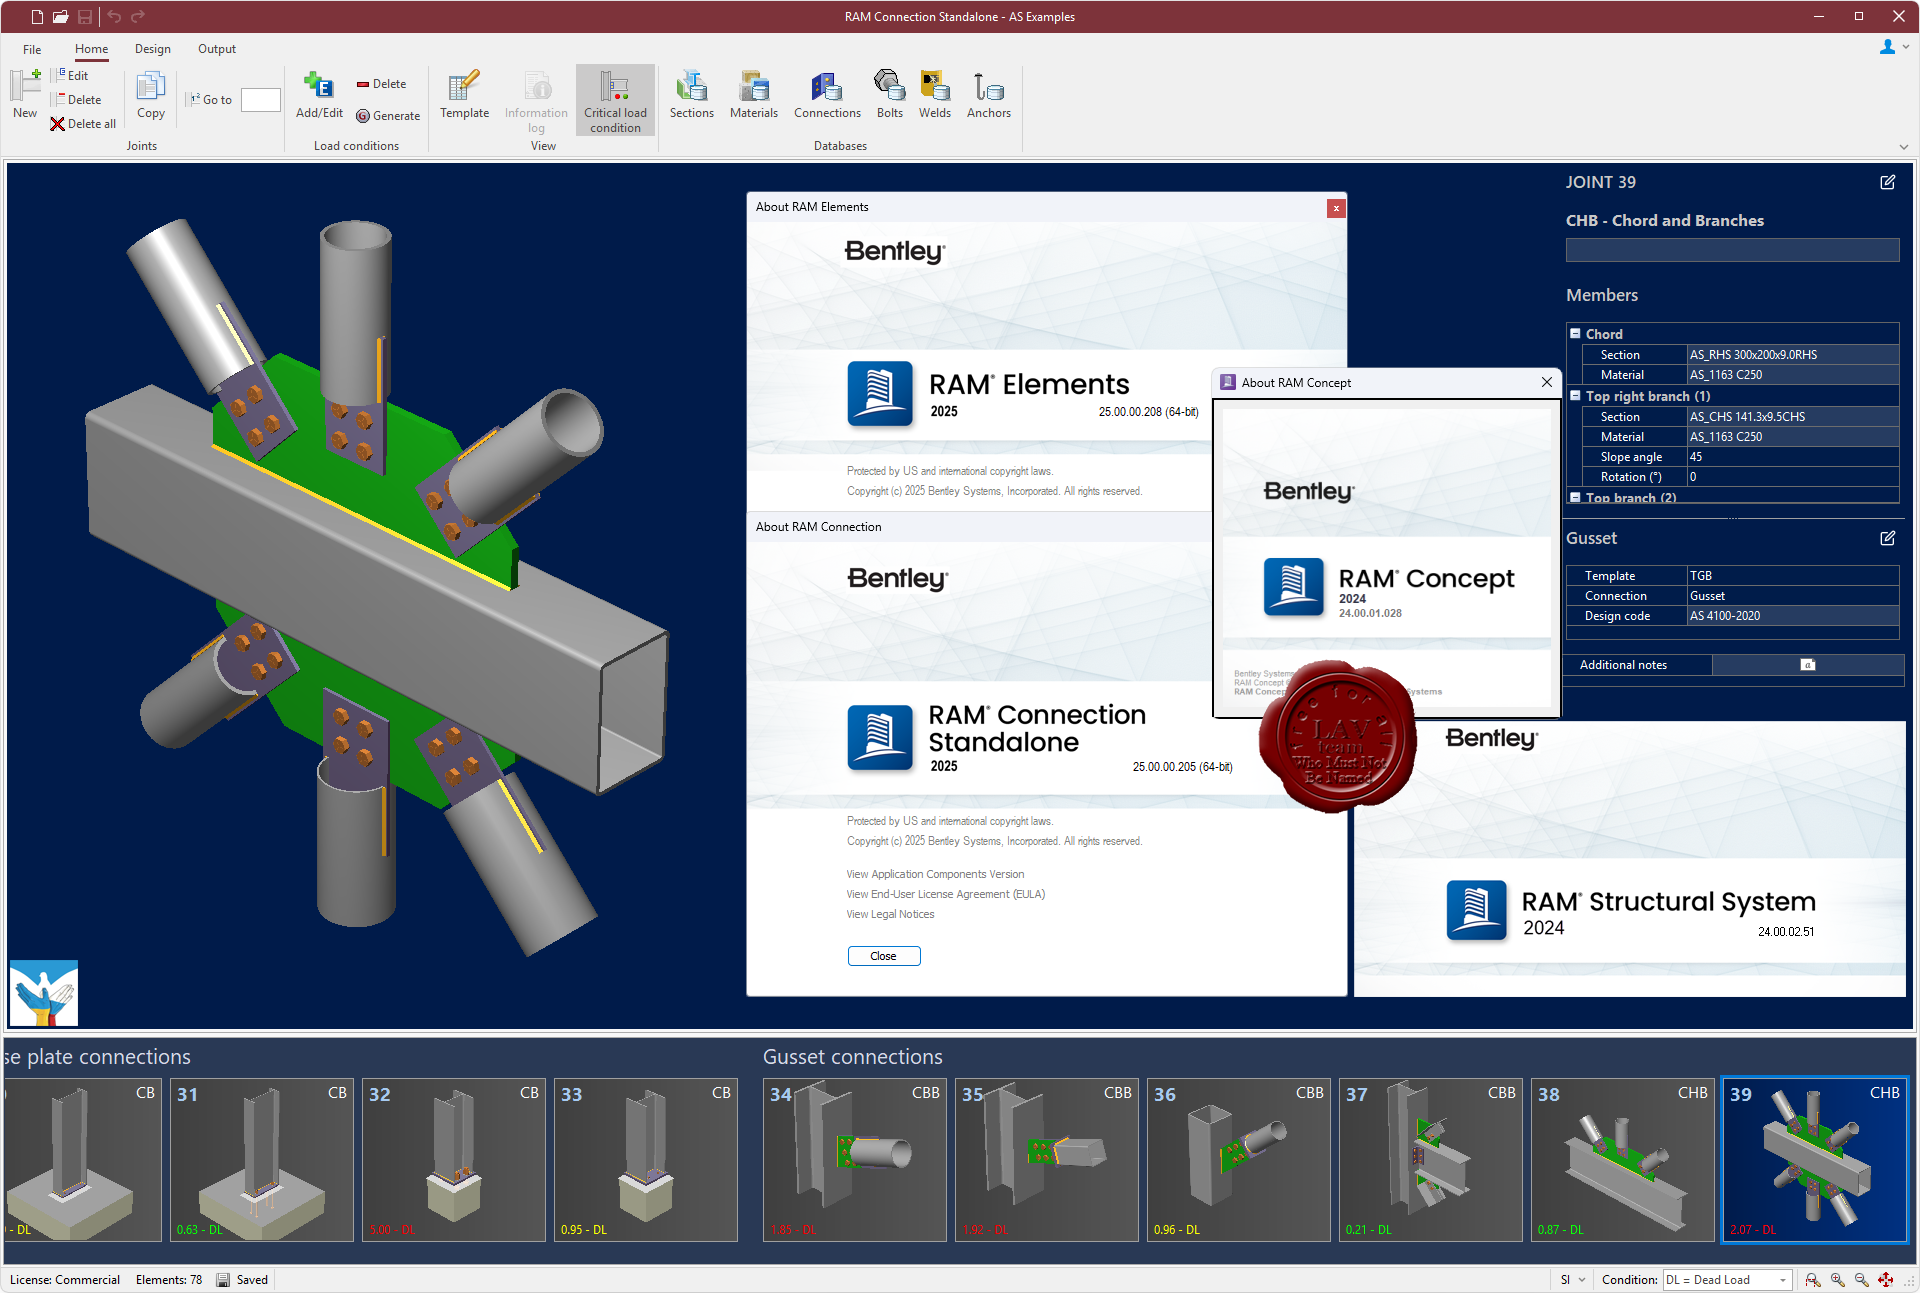This screenshot has height=1293, width=1920.
Task: Select joint 37 gusset thumbnail
Action: click(1431, 1160)
